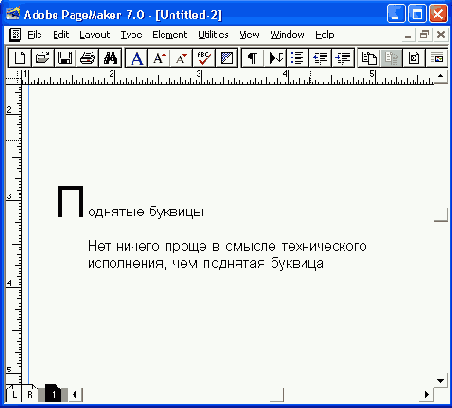Run the spelling check with the ABC checkmark icon
The image size is (452, 408).
[x=204, y=58]
